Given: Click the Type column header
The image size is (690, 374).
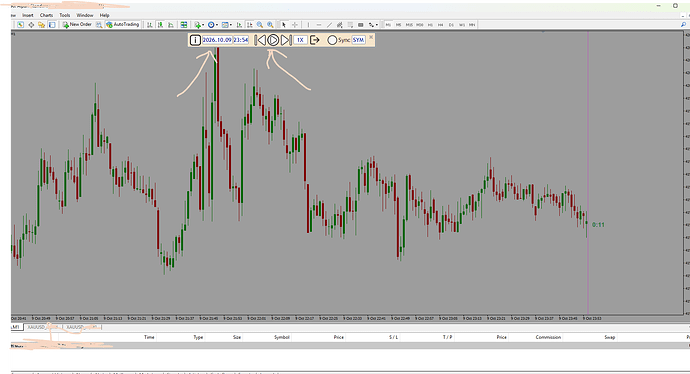Looking at the screenshot, I should 198,337.
